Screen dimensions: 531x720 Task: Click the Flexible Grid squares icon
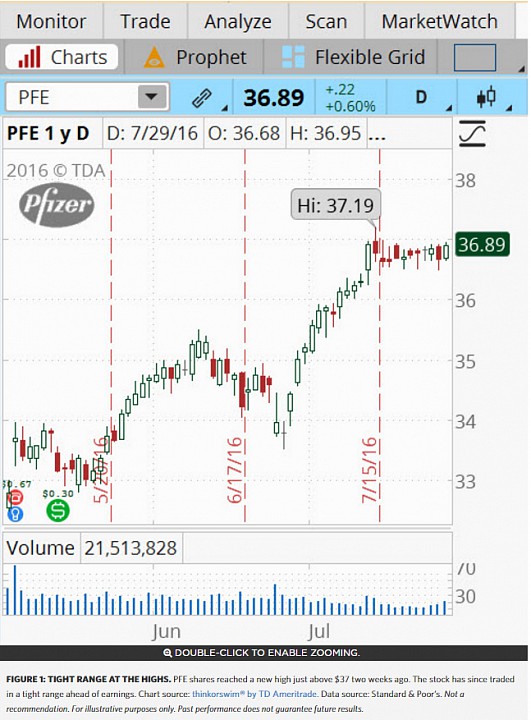click(293, 57)
